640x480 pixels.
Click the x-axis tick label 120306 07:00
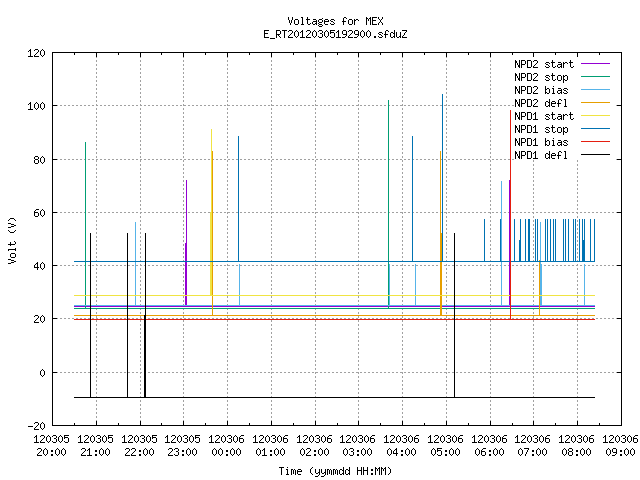click(x=533, y=446)
